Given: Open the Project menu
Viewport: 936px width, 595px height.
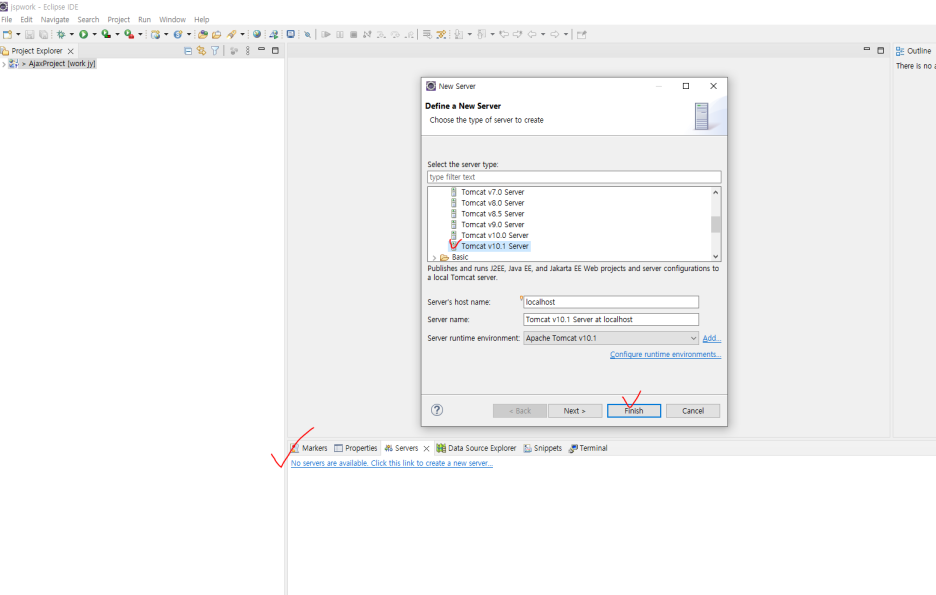Looking at the screenshot, I should pos(119,20).
